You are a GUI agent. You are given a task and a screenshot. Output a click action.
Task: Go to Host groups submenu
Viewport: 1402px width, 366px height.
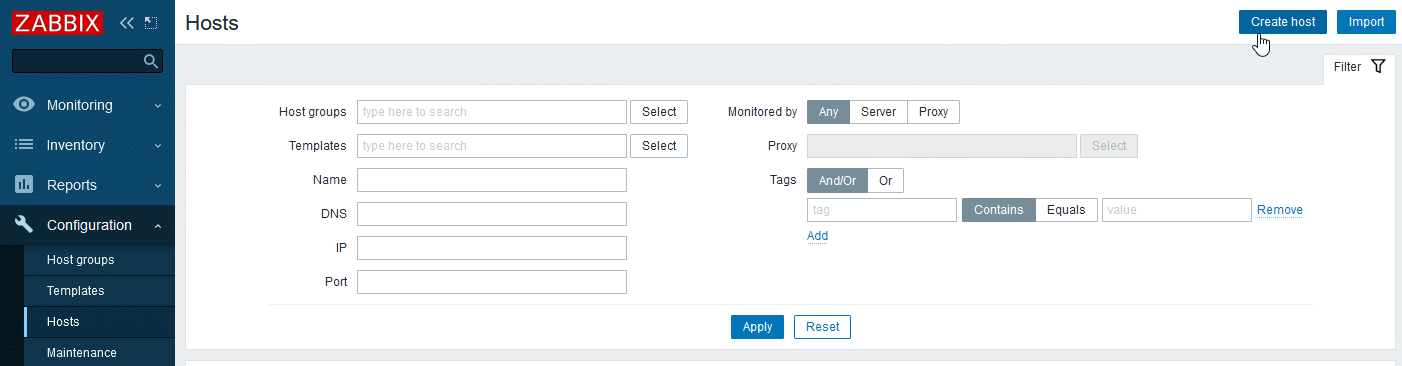click(x=80, y=260)
